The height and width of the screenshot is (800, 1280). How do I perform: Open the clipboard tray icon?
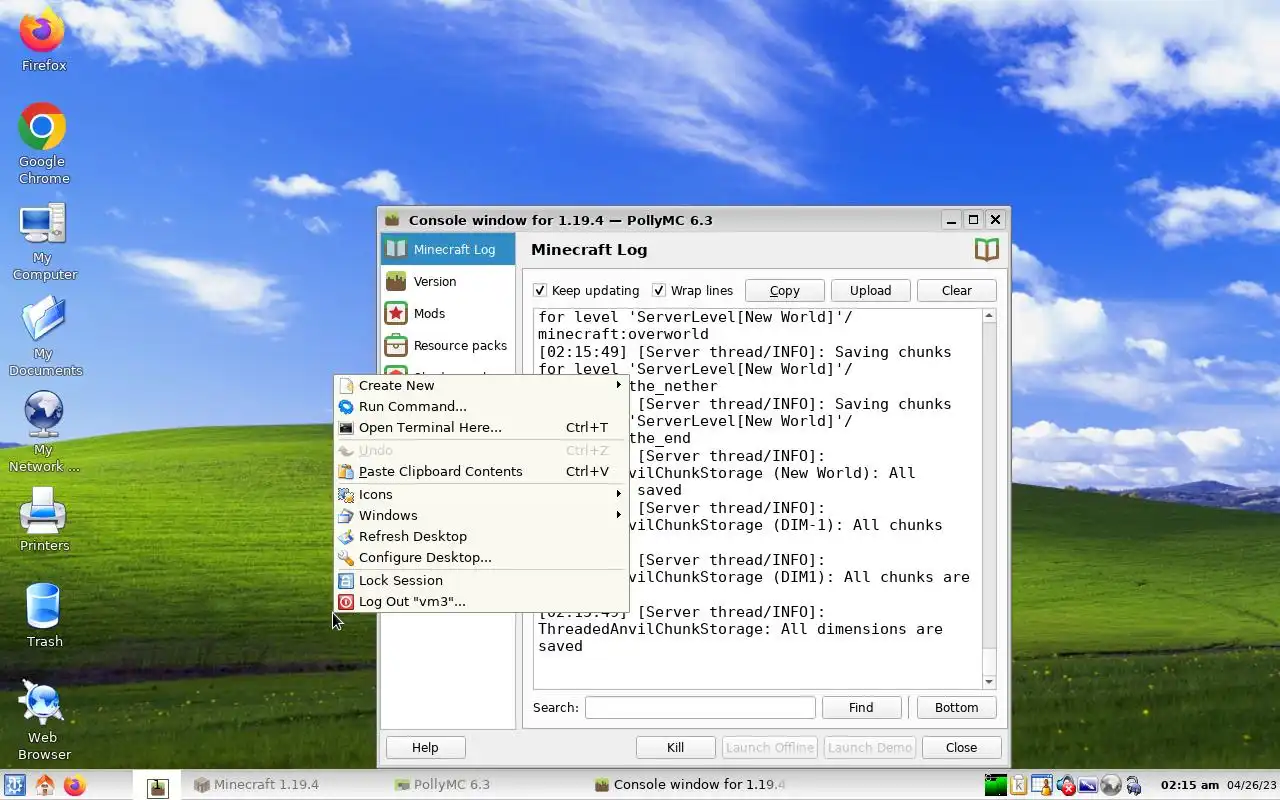pyautogui.click(x=1019, y=786)
